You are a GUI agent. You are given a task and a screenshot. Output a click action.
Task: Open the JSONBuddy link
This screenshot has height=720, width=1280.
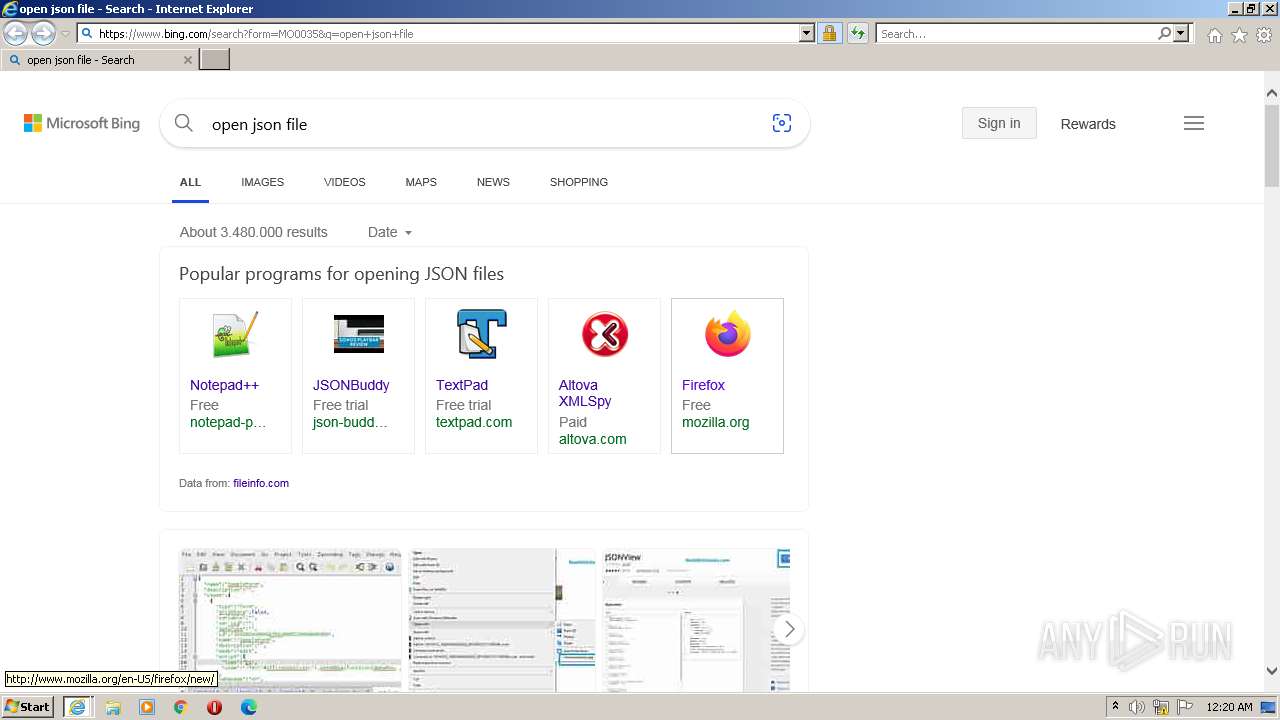351,385
